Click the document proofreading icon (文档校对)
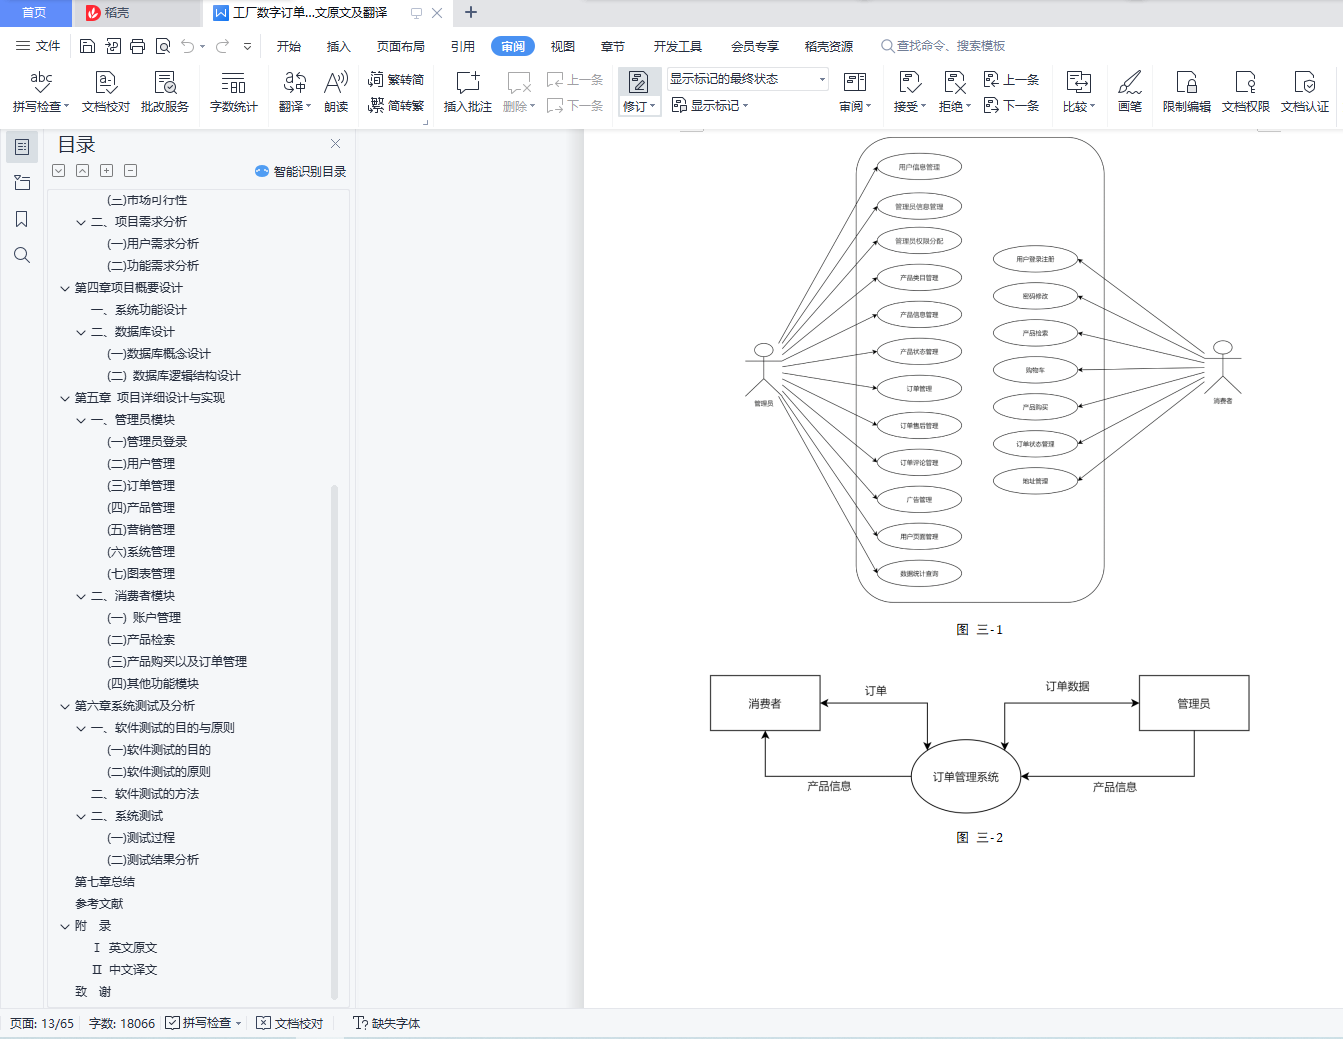 (106, 91)
